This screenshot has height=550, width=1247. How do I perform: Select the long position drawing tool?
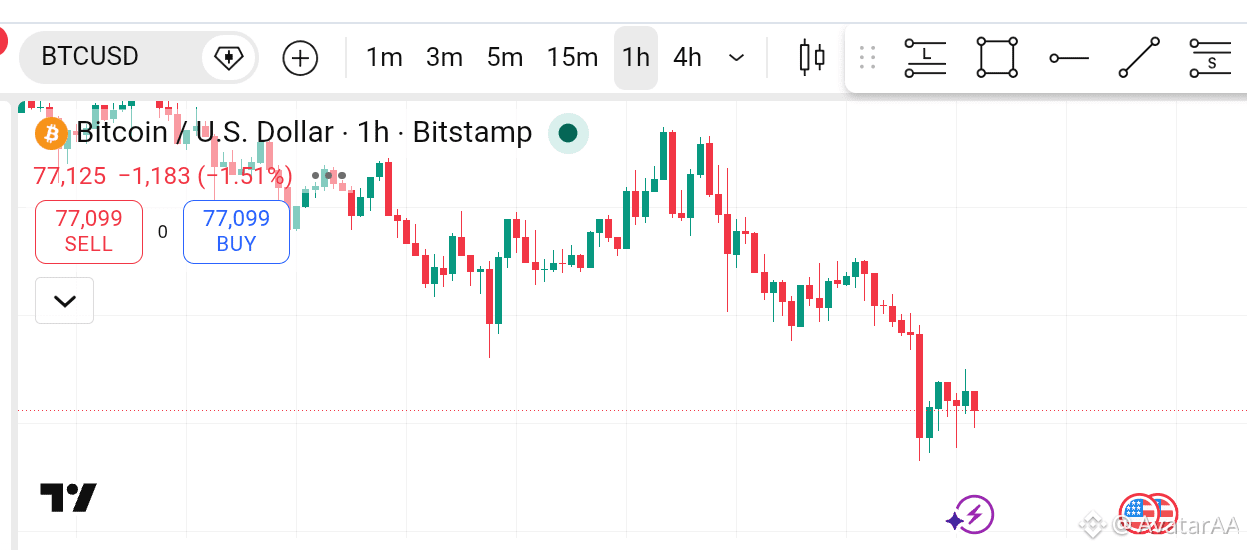click(x=926, y=58)
